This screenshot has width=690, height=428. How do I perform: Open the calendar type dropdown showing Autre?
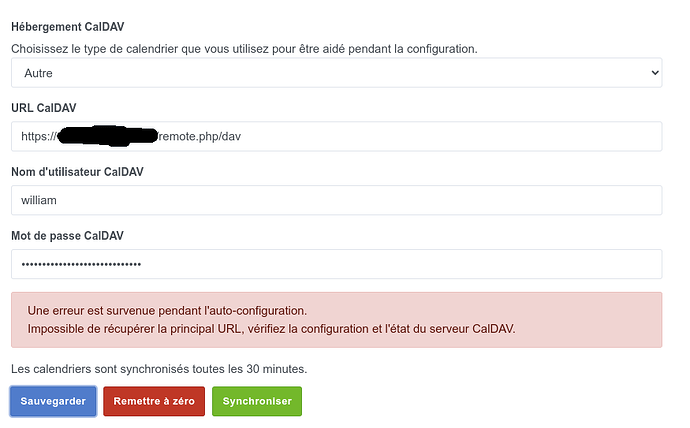click(336, 73)
